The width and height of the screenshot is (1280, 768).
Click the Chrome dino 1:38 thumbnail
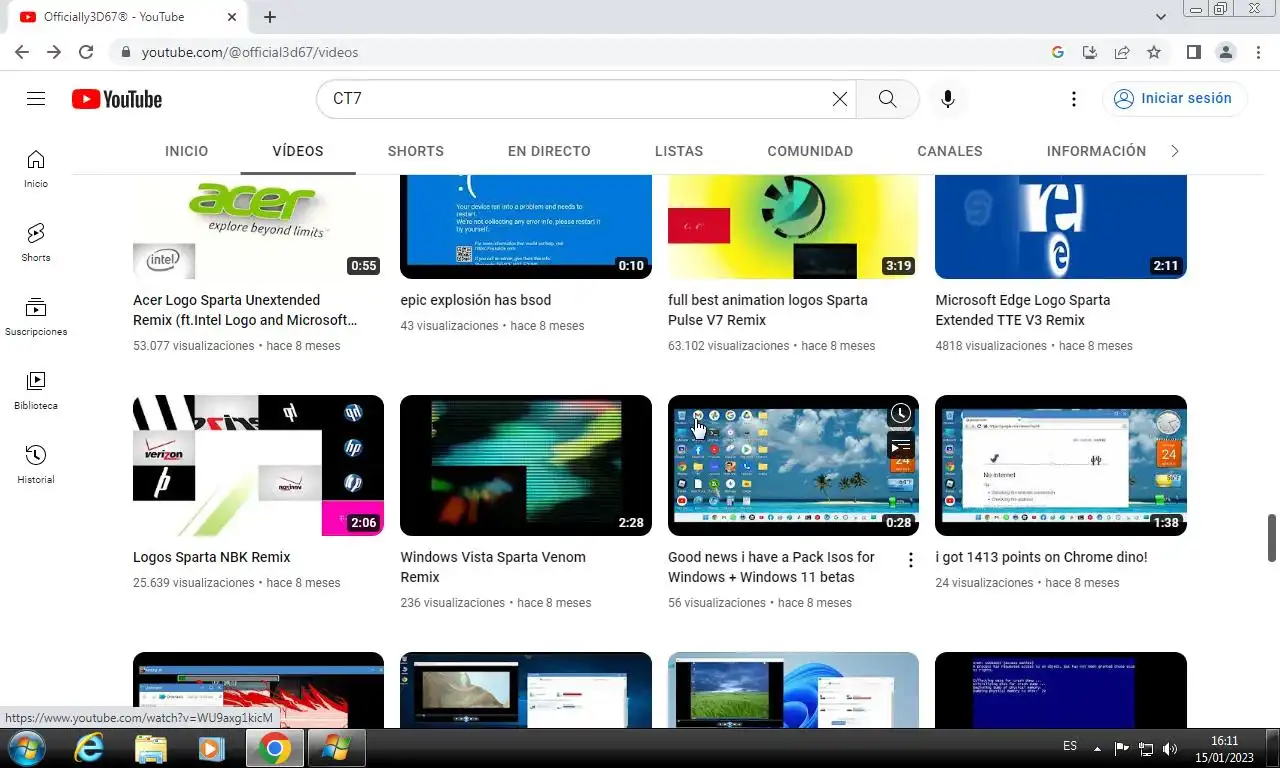click(x=1061, y=465)
